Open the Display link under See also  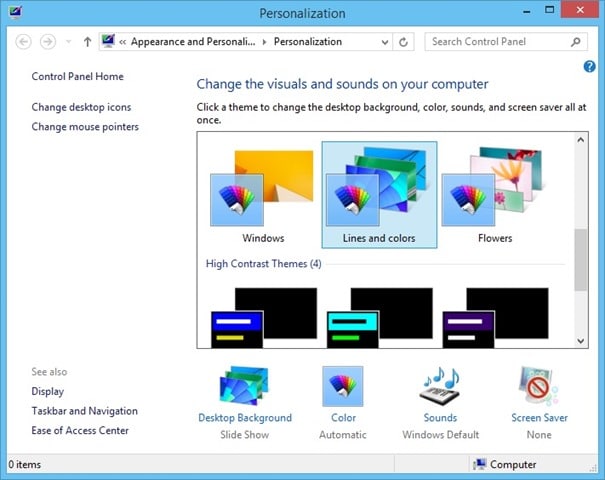[x=47, y=391]
